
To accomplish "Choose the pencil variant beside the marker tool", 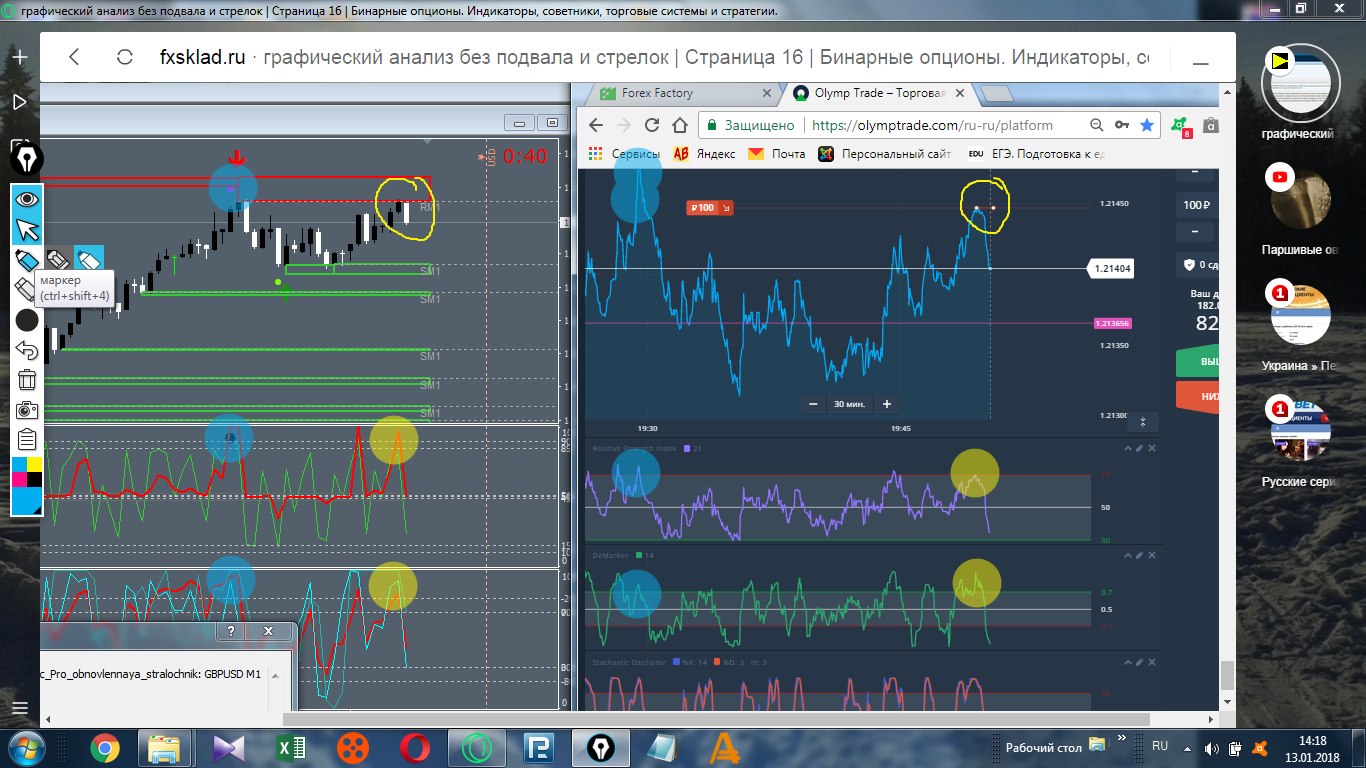I will (x=59, y=260).
